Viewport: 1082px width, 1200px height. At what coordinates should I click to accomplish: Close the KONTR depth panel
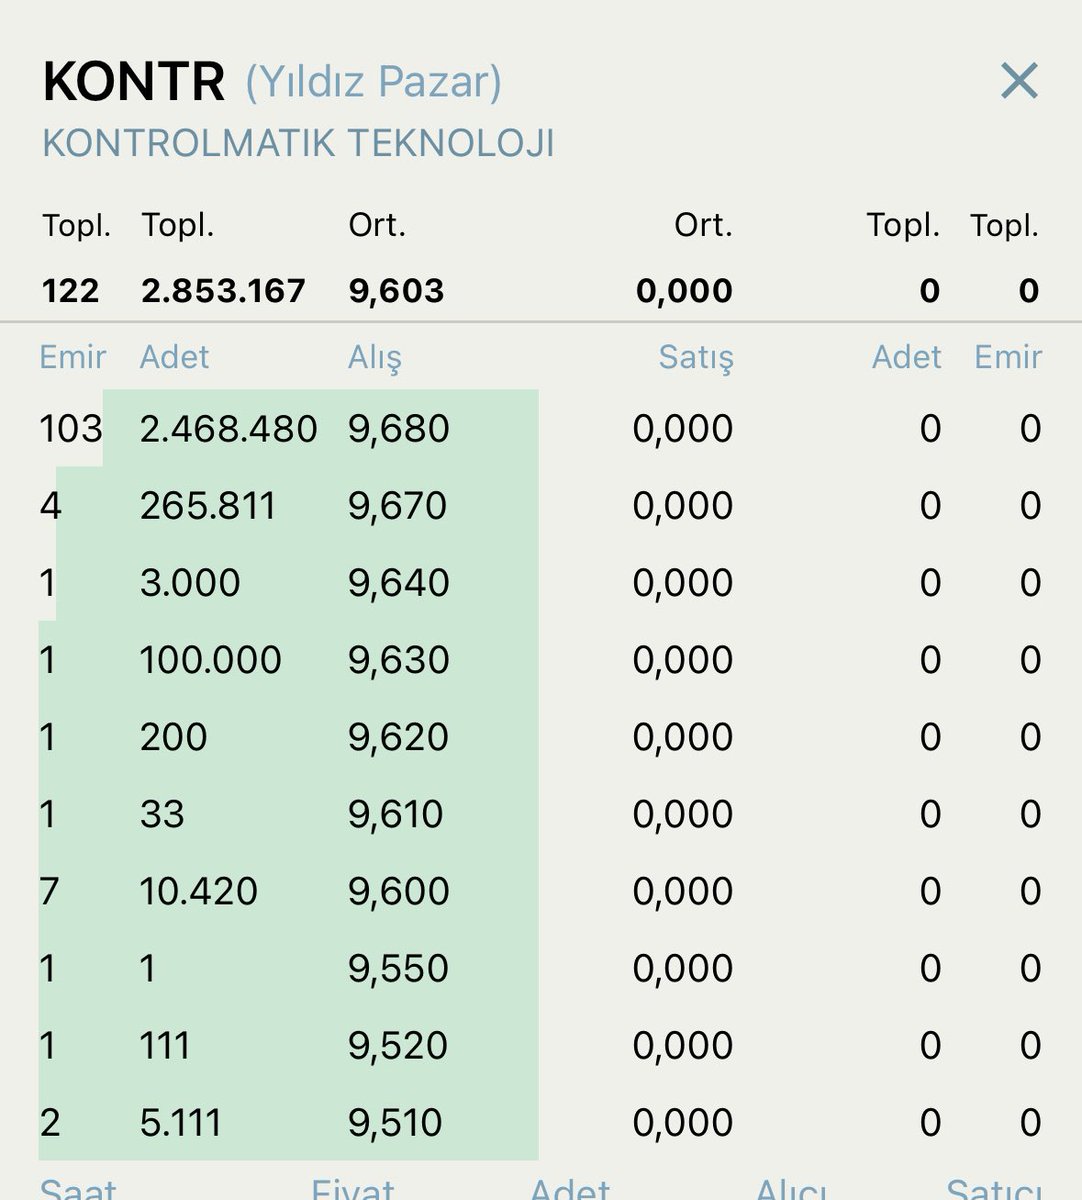pos(1019,81)
